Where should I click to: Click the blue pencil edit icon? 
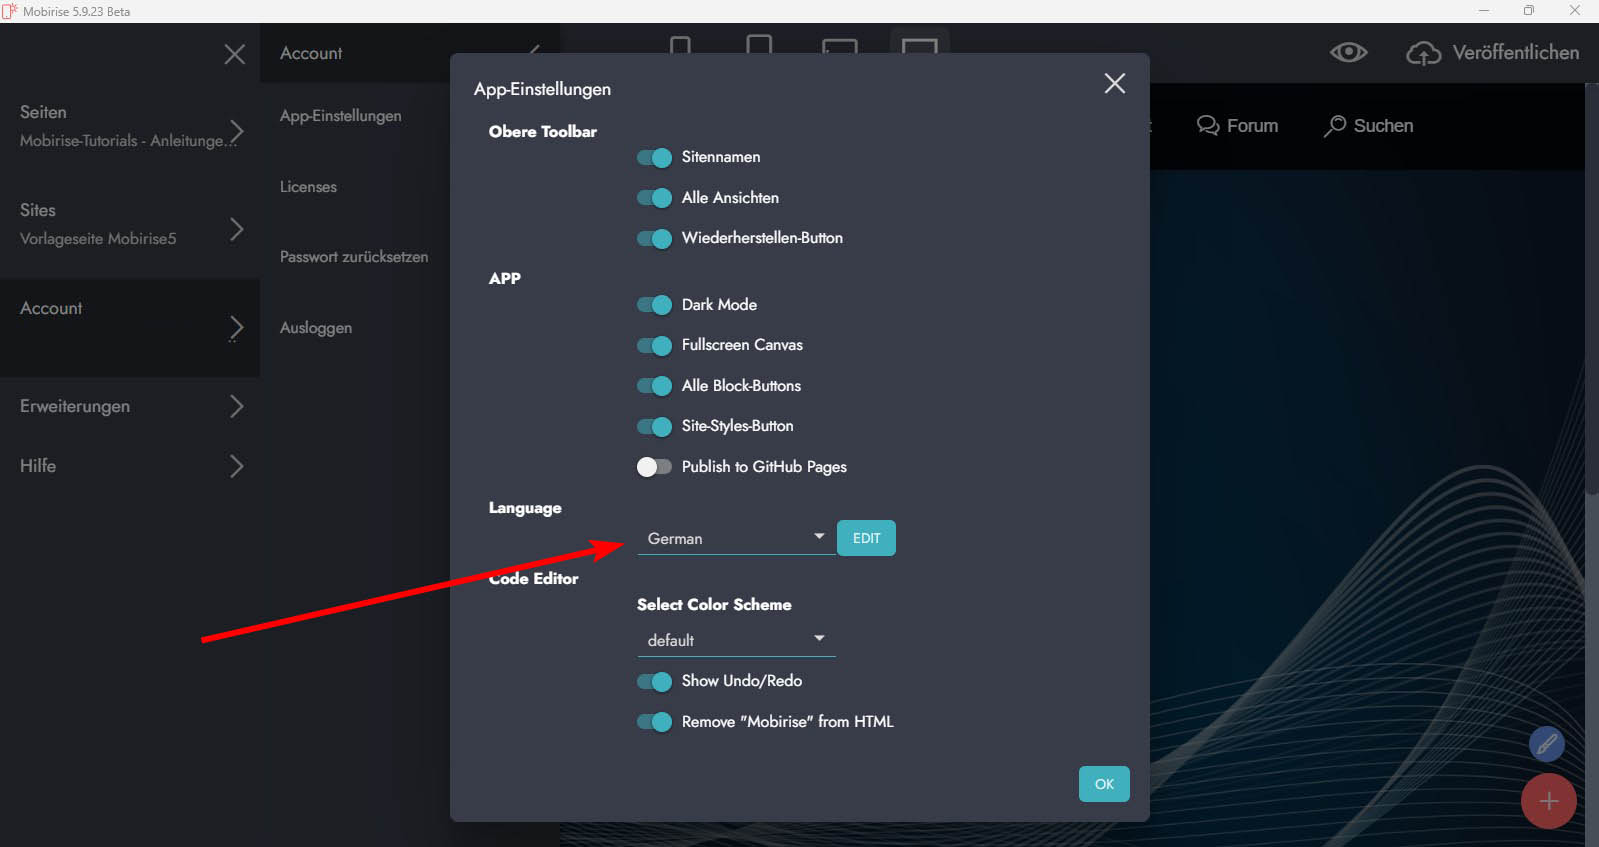[x=1546, y=743]
